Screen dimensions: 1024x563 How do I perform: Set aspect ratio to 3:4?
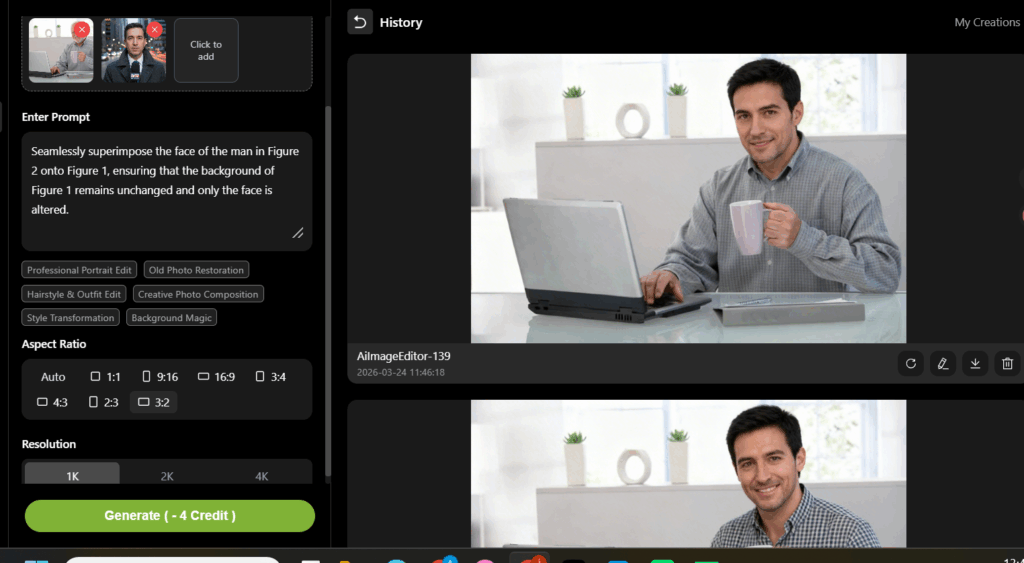click(270, 377)
